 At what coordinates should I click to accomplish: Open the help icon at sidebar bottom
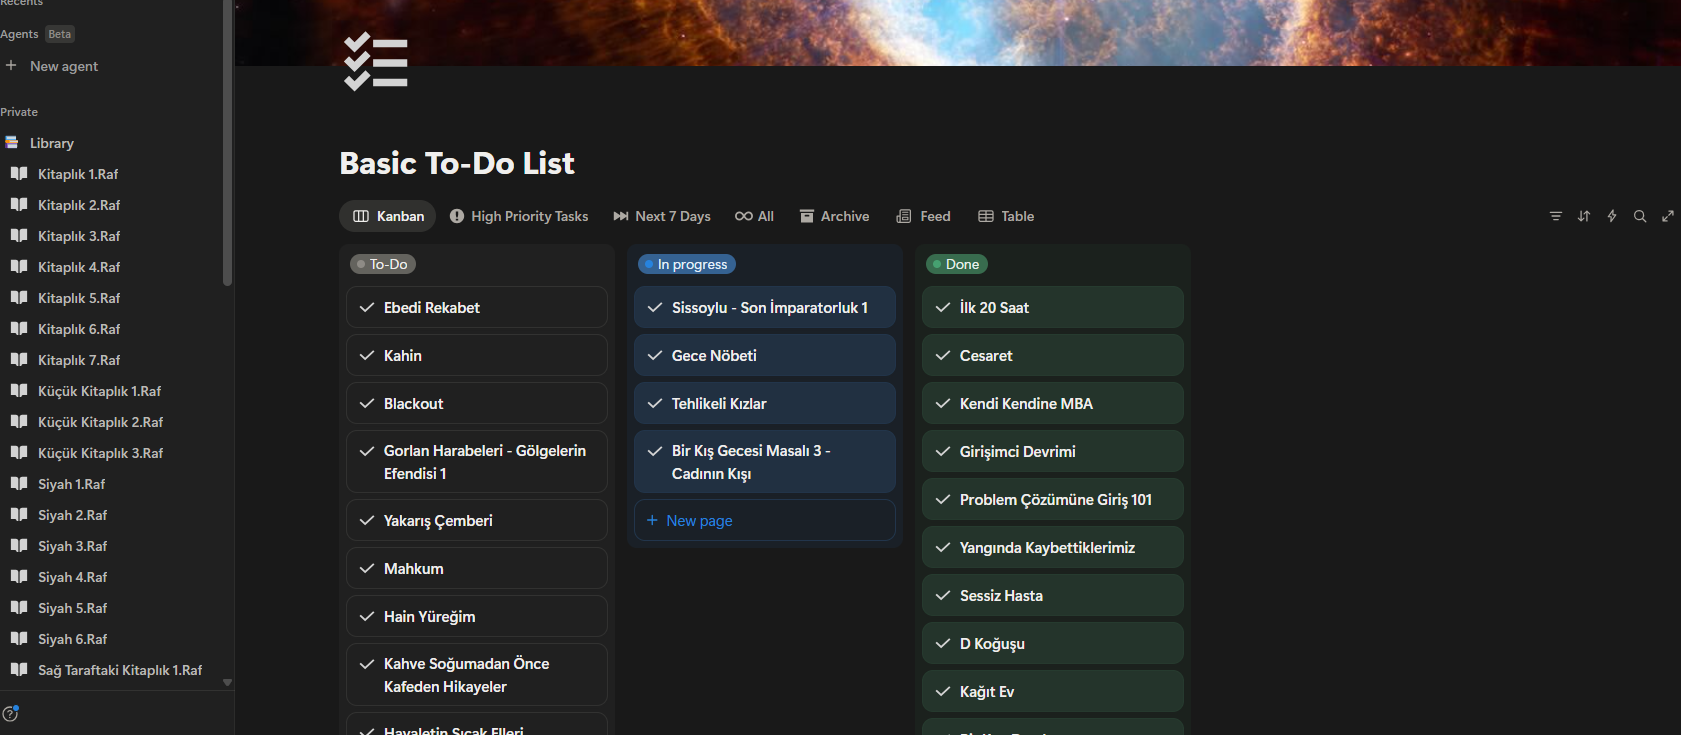point(11,713)
